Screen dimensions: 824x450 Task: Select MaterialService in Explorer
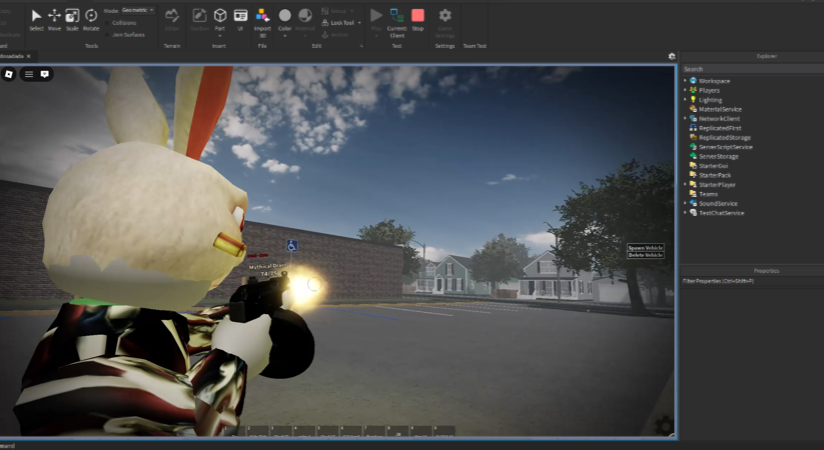click(720, 109)
